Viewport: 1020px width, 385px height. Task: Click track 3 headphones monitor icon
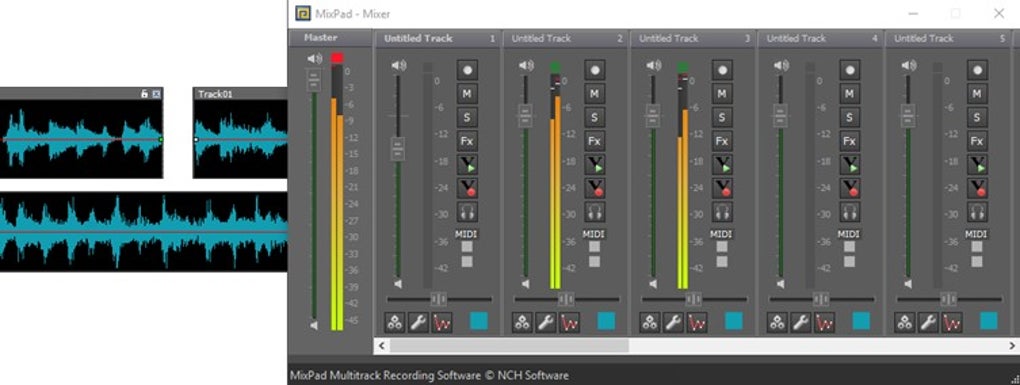tap(722, 211)
